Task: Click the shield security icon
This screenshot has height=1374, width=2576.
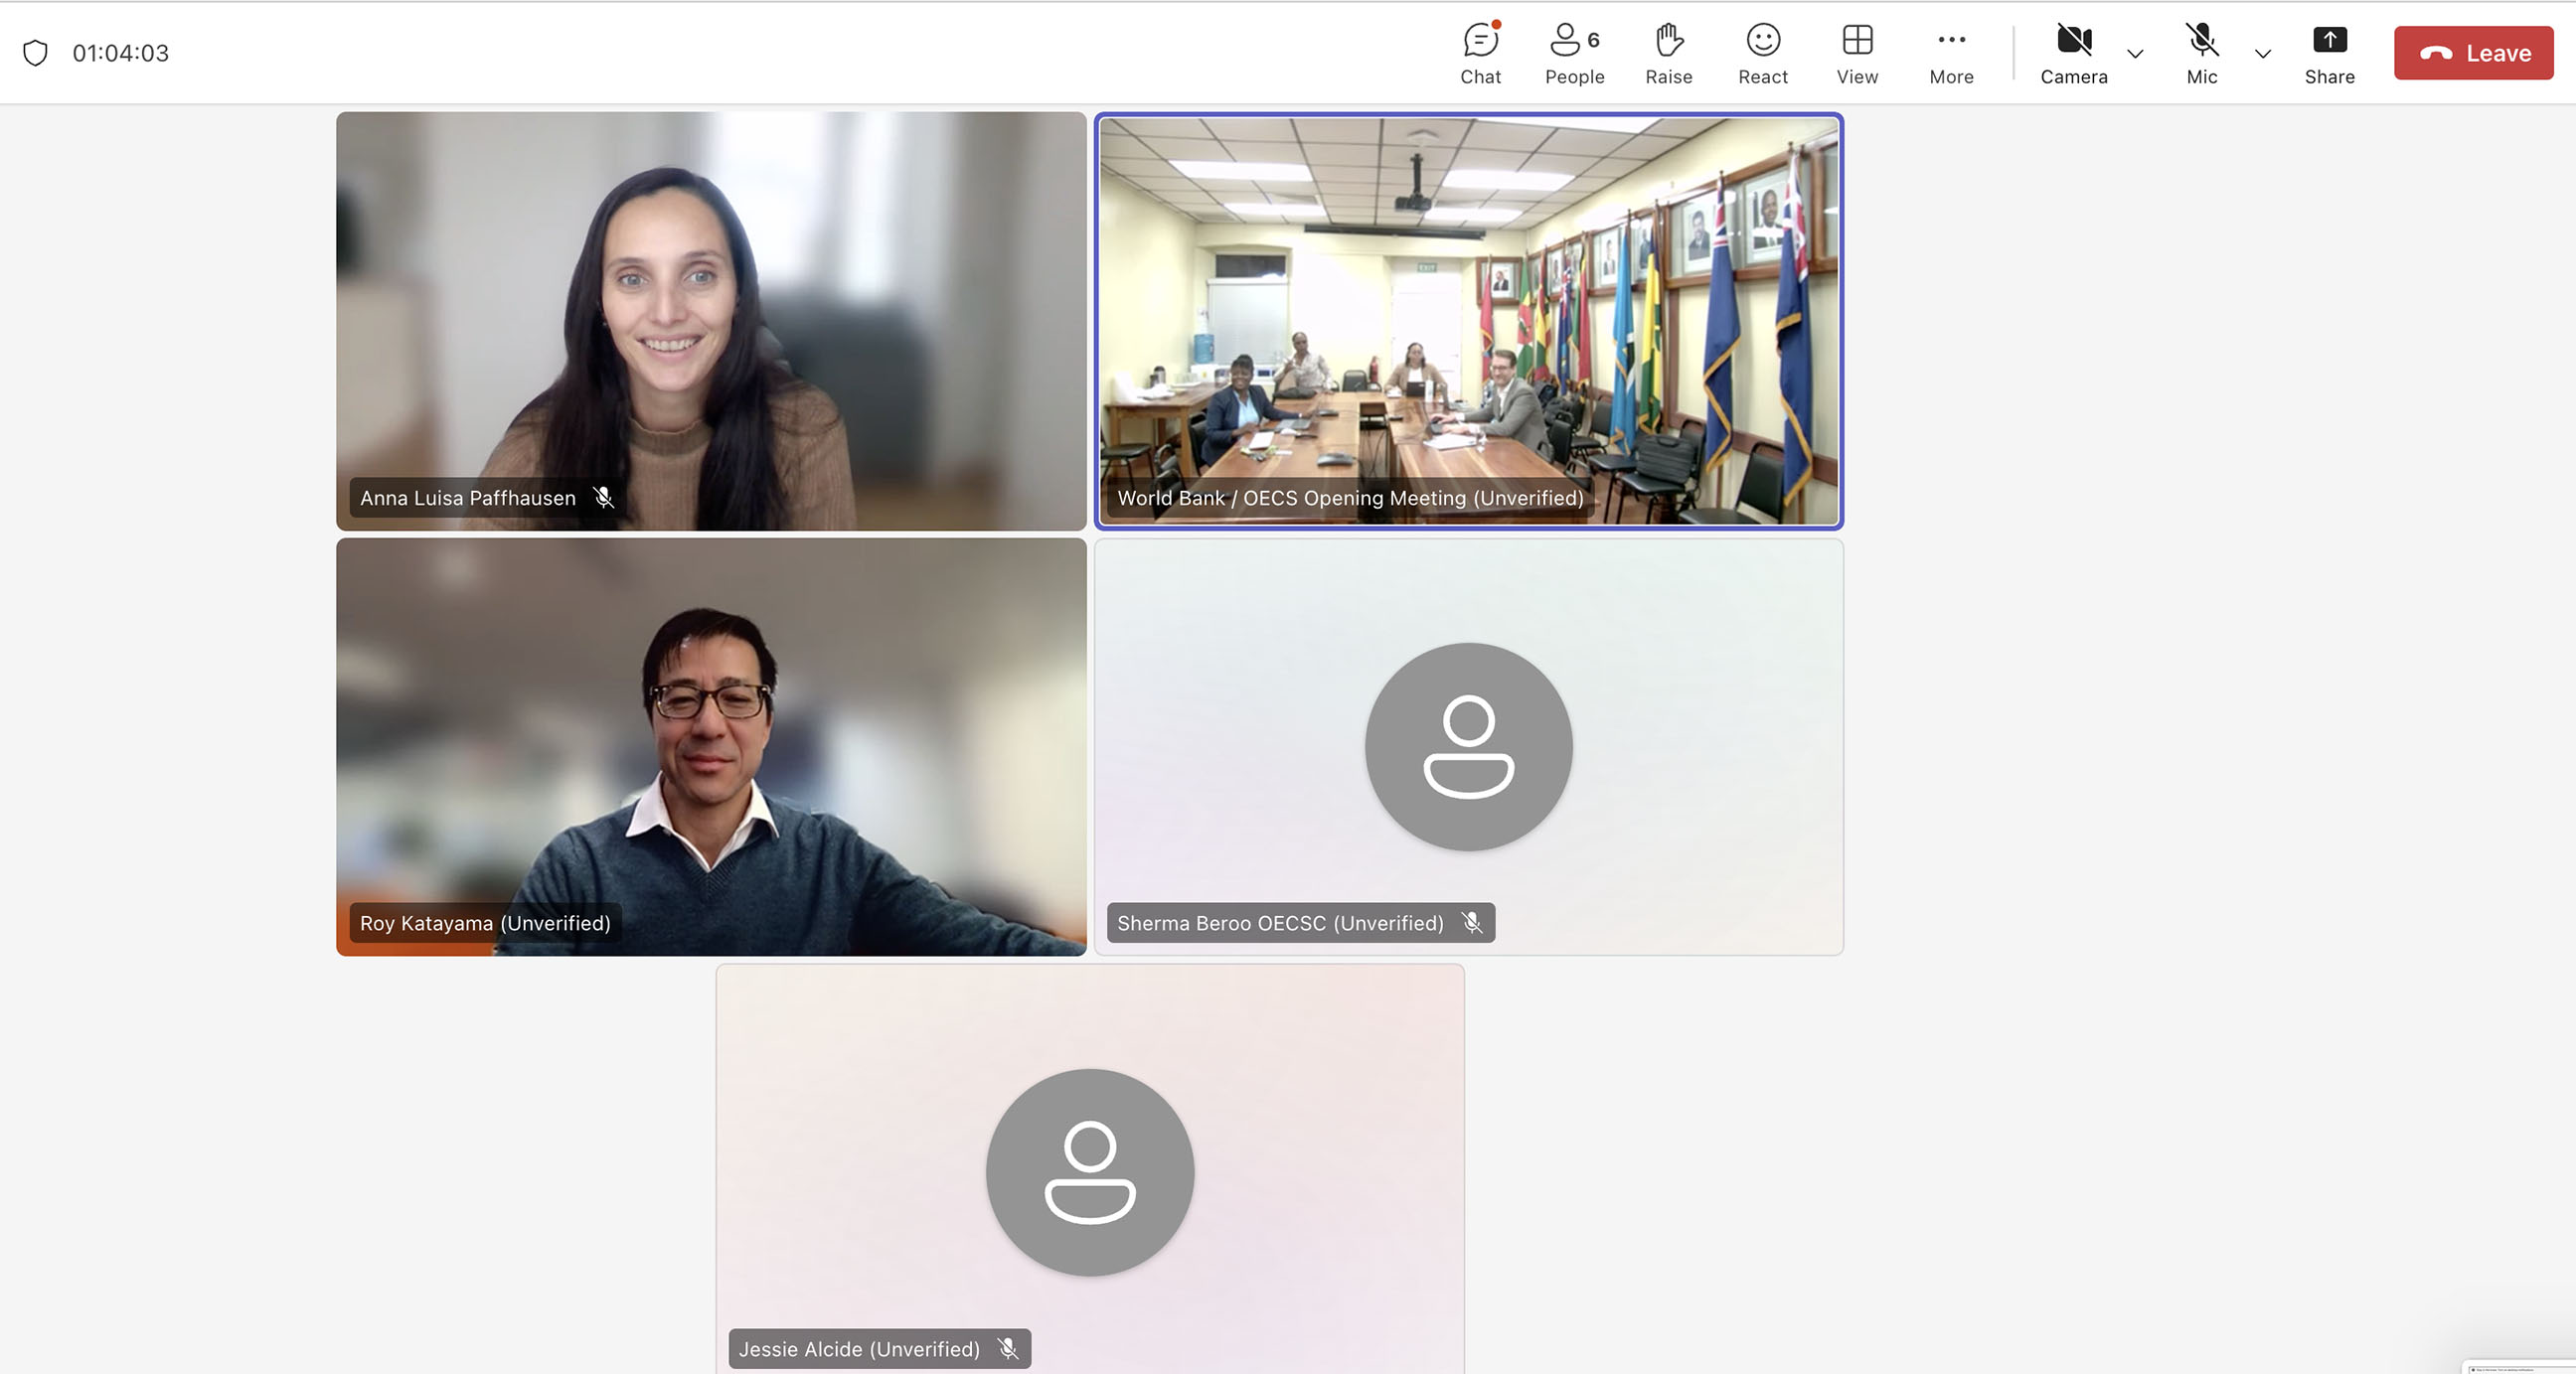Action: (35, 53)
